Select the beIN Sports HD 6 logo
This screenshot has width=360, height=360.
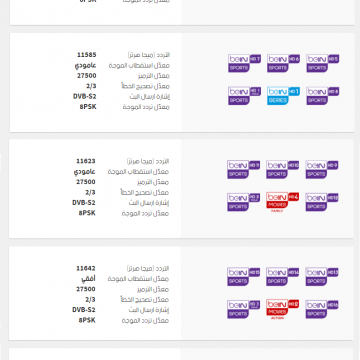pyautogui.click(x=283, y=63)
